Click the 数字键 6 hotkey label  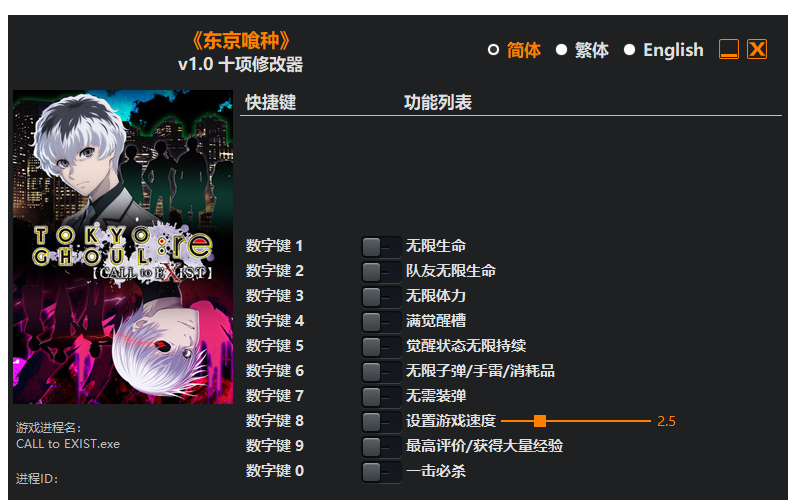click(274, 371)
